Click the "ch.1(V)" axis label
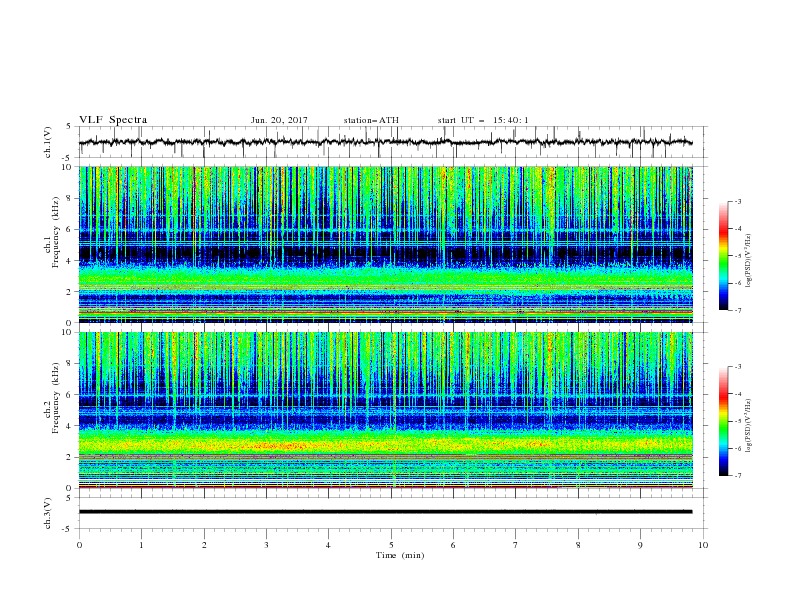 pos(48,142)
